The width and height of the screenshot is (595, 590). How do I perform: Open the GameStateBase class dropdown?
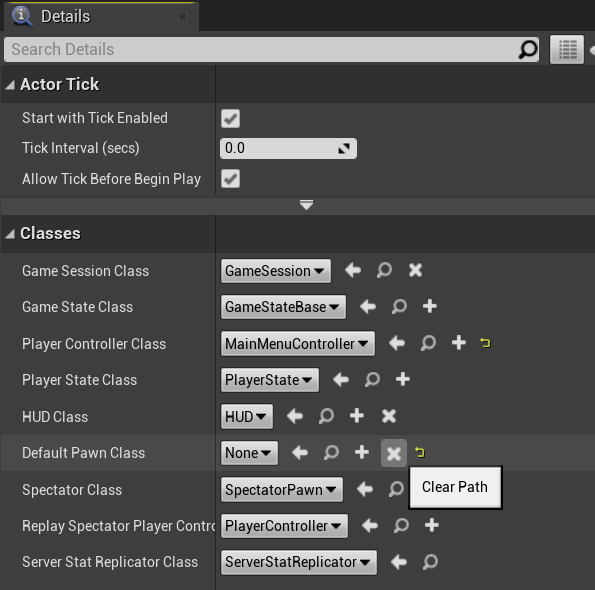click(x=283, y=307)
